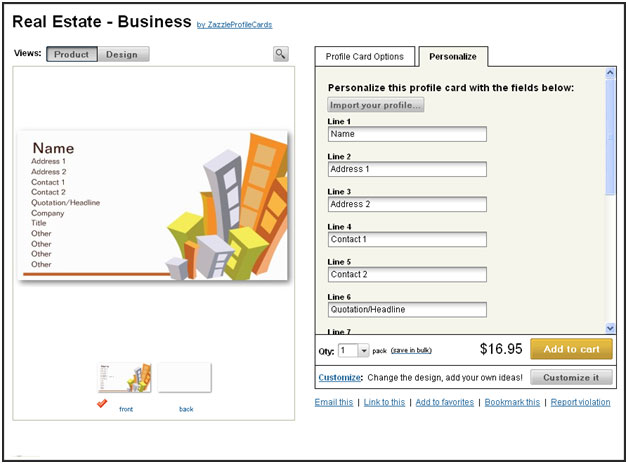Click the Line 1 Name input field
628x464 pixels.
point(407,134)
